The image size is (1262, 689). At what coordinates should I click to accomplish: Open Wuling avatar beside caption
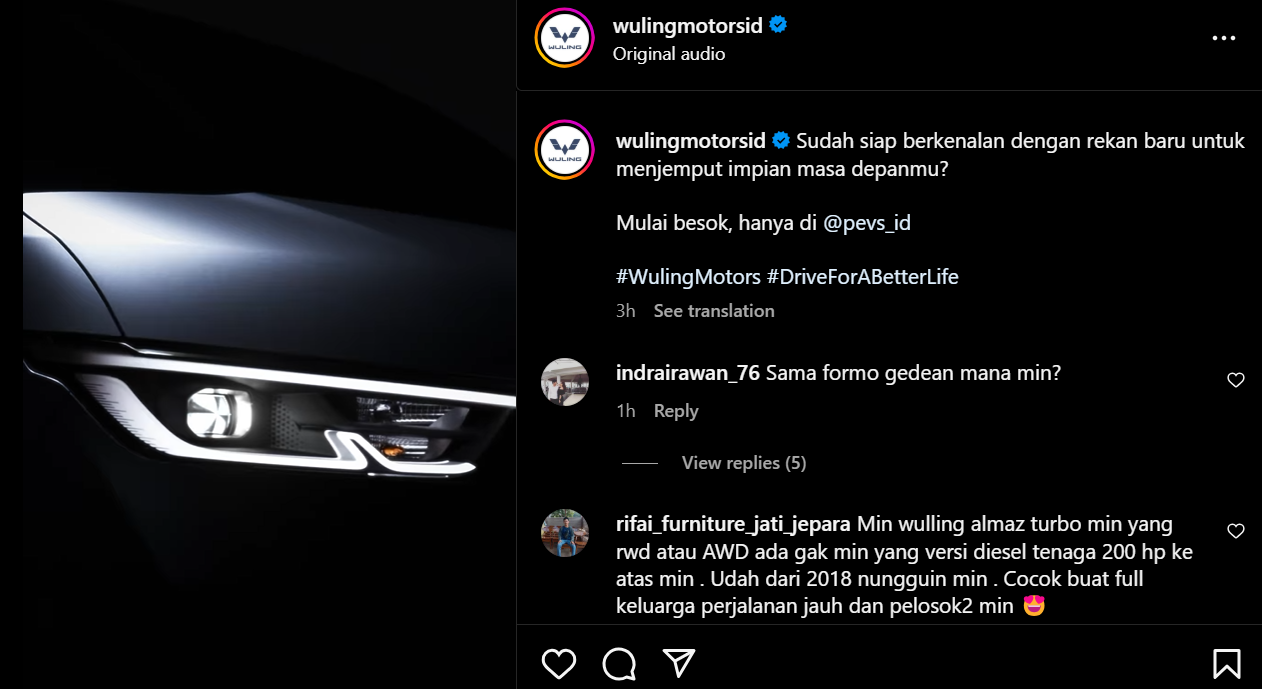pos(565,150)
